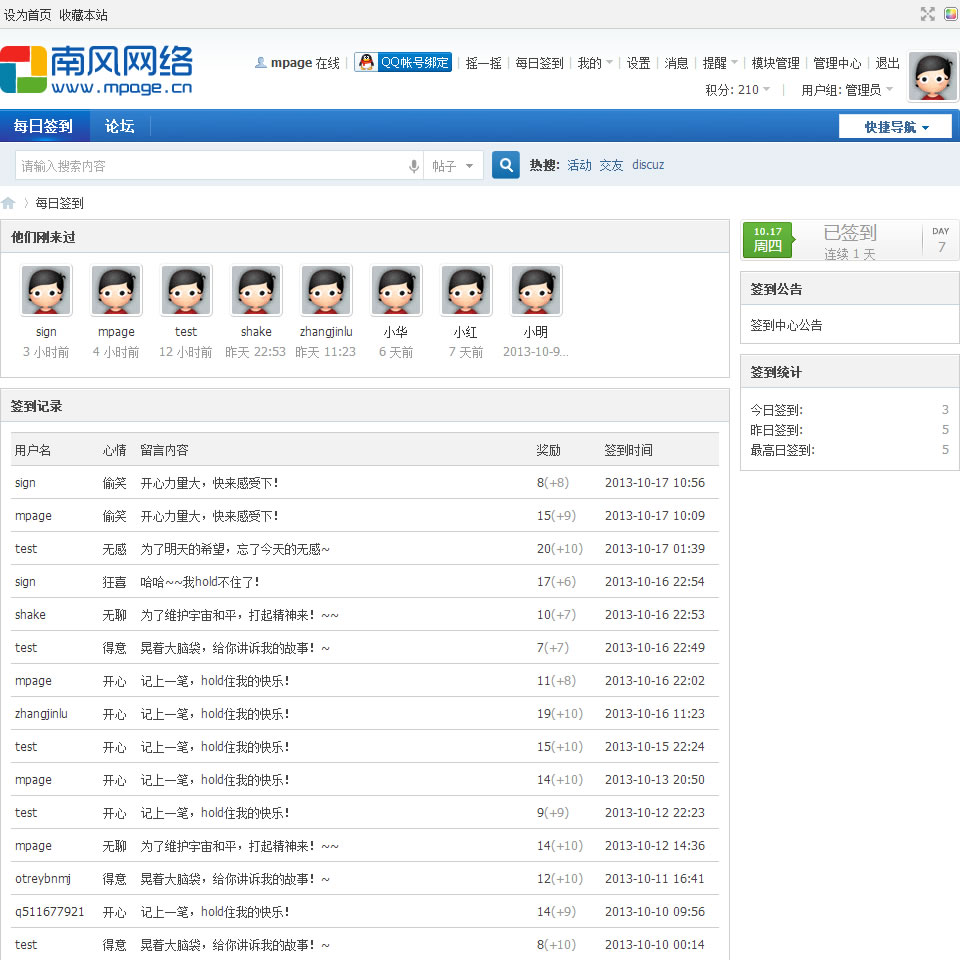Click the search input field
The image size is (960, 960).
(x=210, y=166)
